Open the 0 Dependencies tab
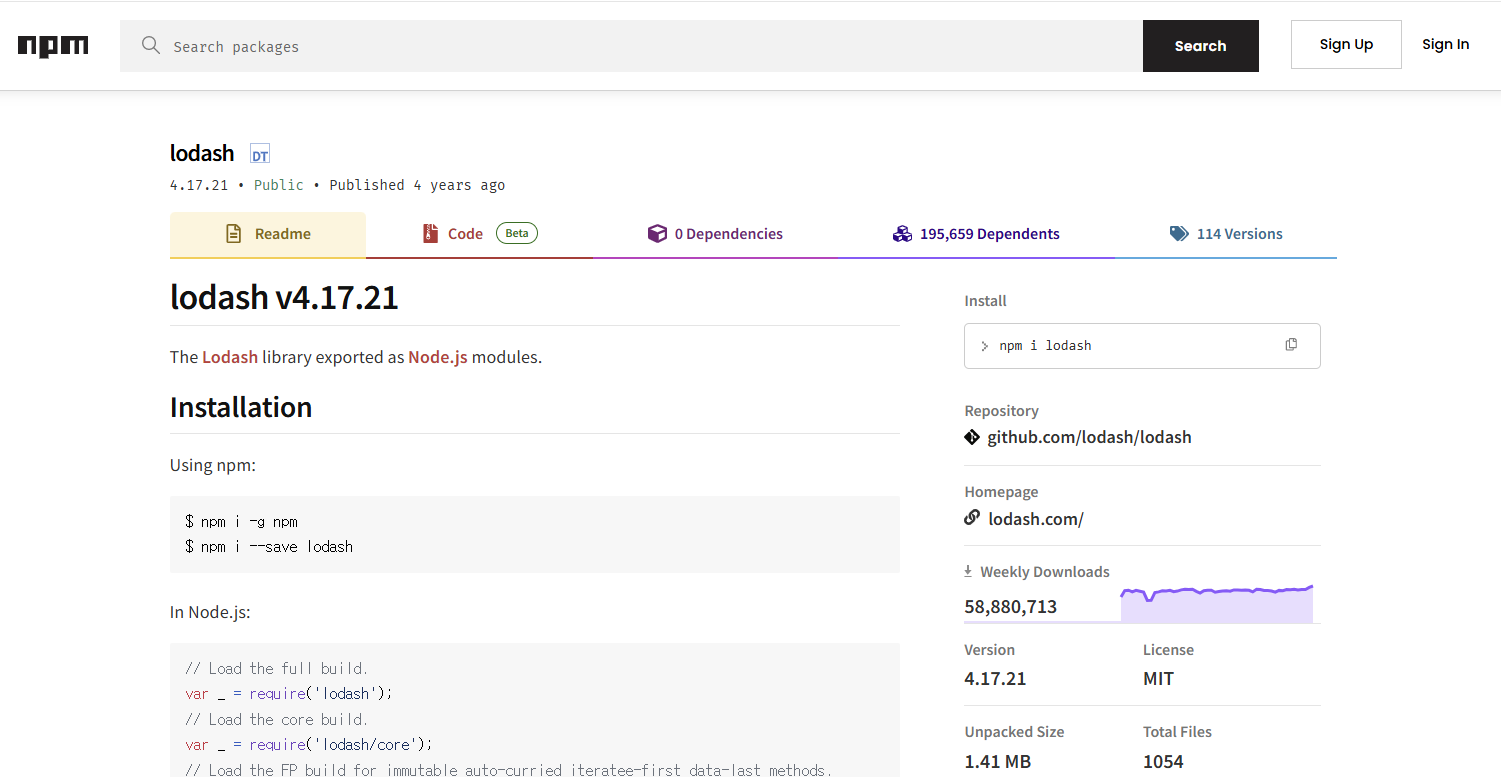This screenshot has width=1501, height=777. tap(715, 234)
